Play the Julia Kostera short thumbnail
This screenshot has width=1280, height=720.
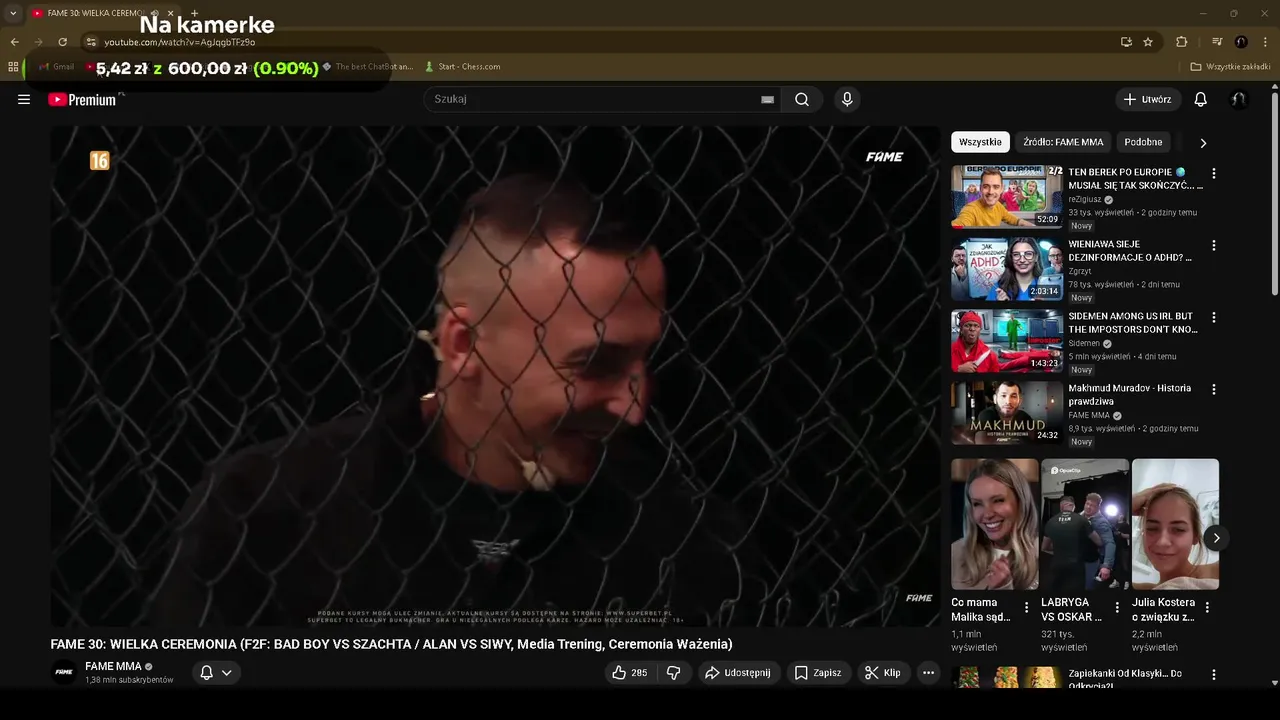pos(1175,524)
